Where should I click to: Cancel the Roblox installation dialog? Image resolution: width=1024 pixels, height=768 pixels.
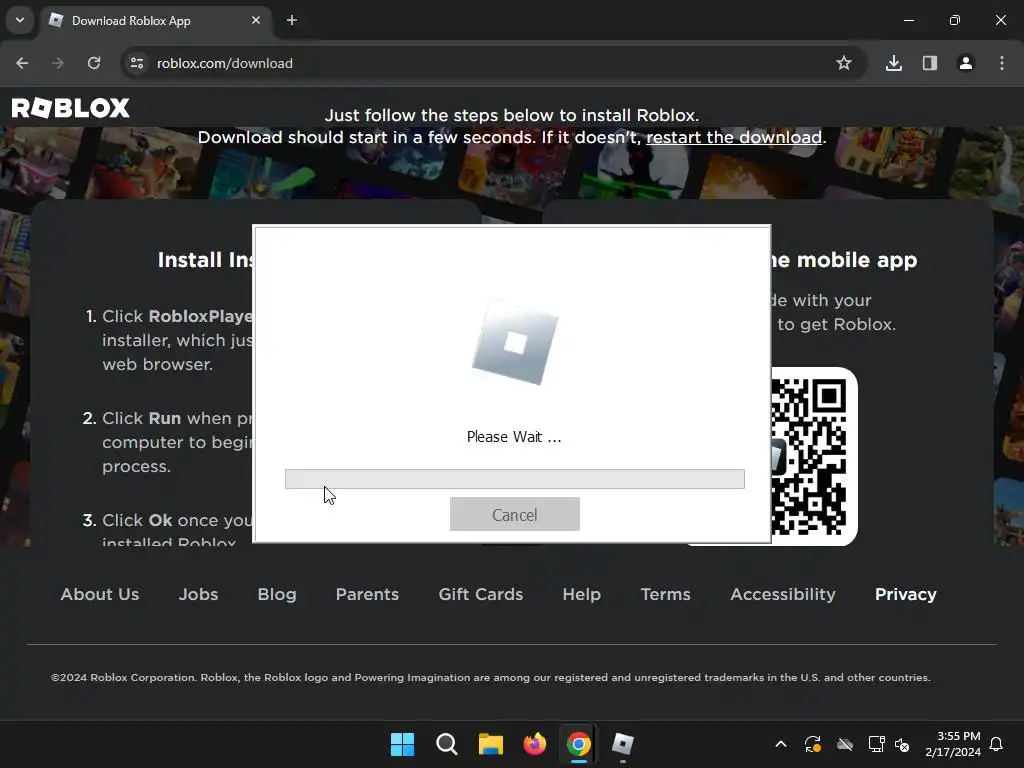click(x=515, y=515)
